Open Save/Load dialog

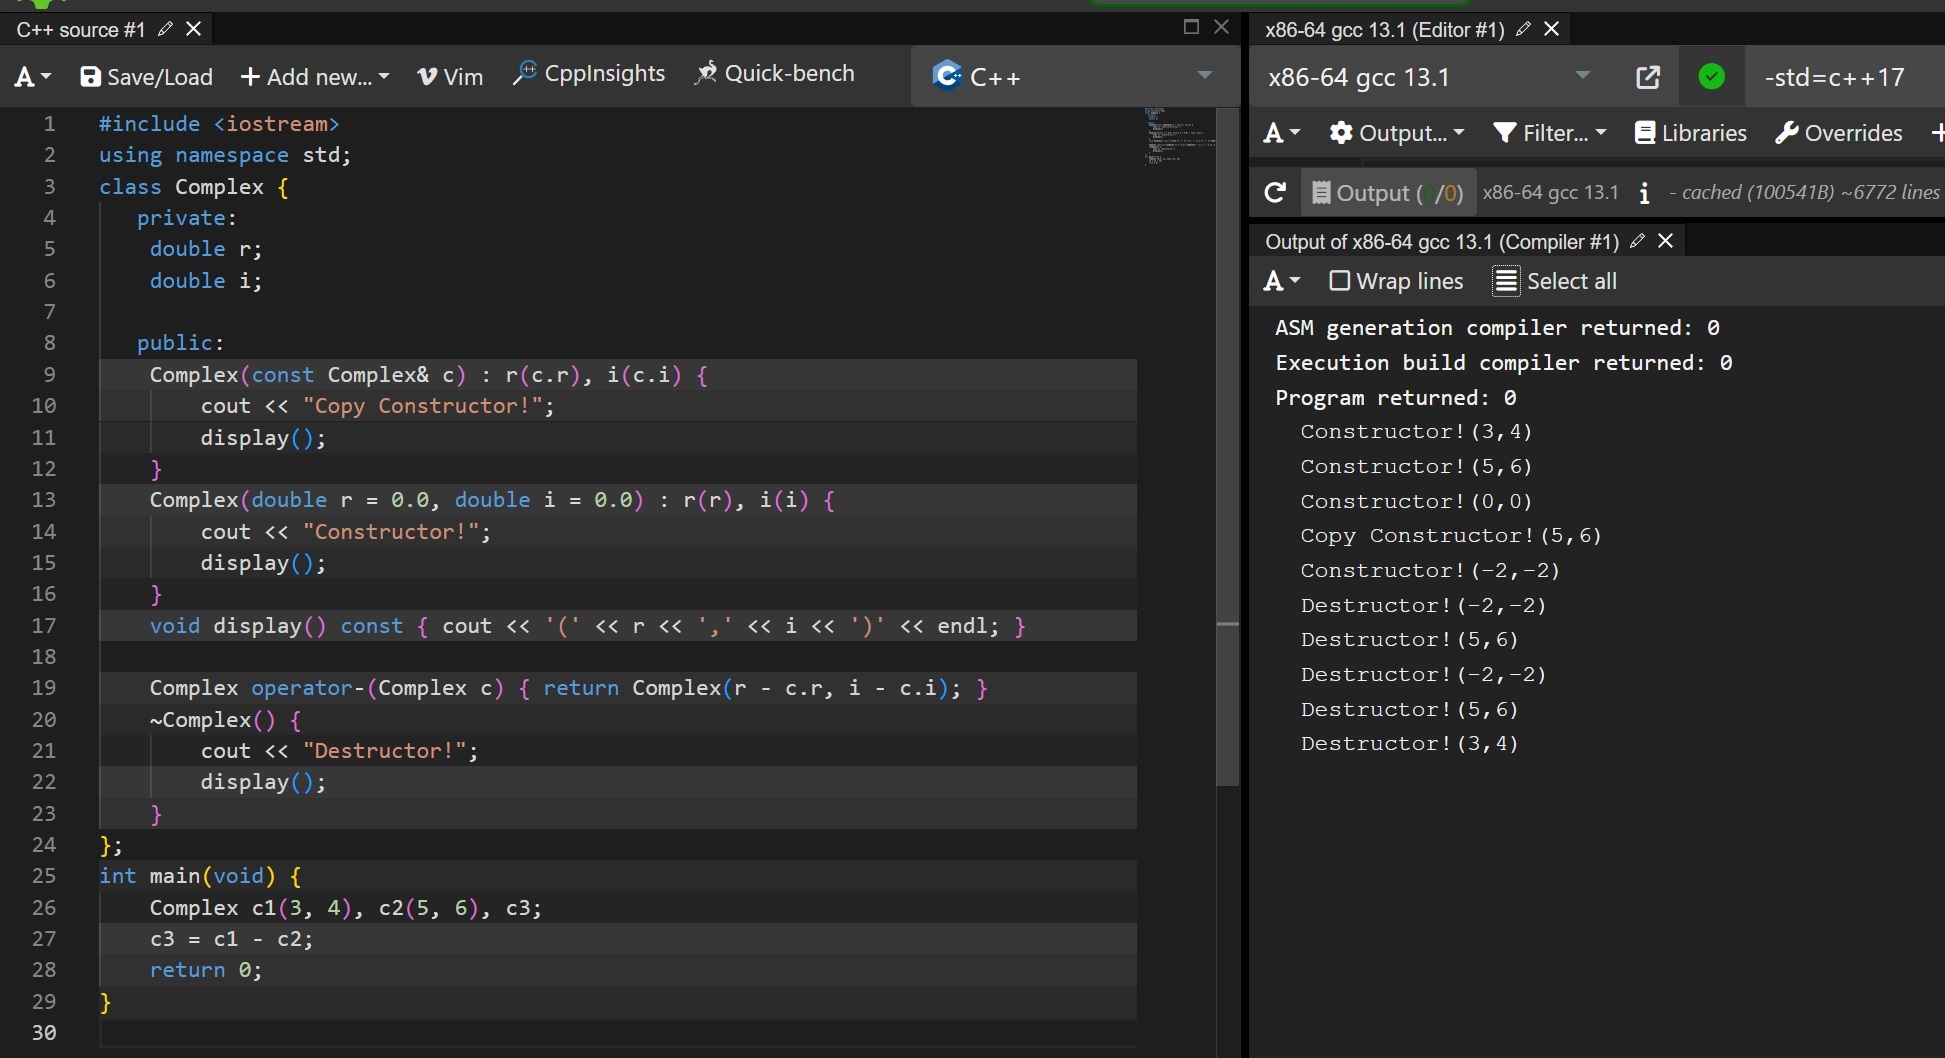pyautogui.click(x=147, y=77)
